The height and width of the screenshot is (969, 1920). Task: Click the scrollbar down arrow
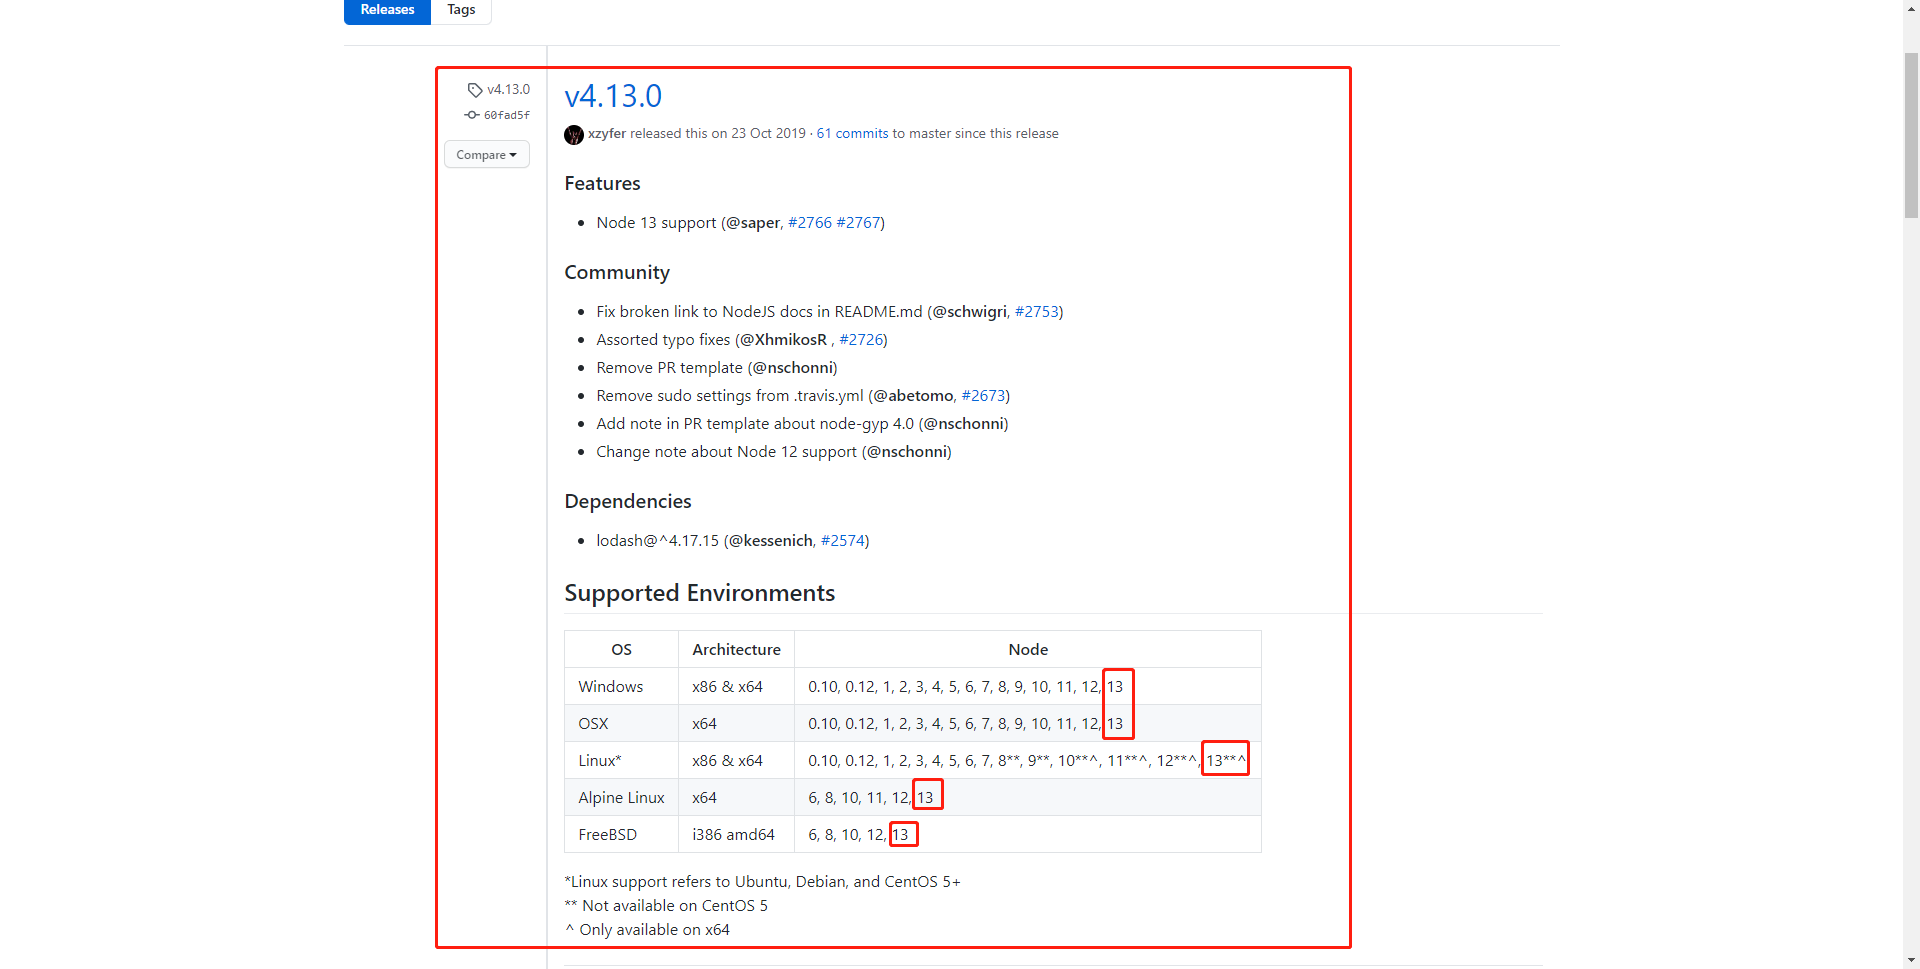(x=1911, y=960)
